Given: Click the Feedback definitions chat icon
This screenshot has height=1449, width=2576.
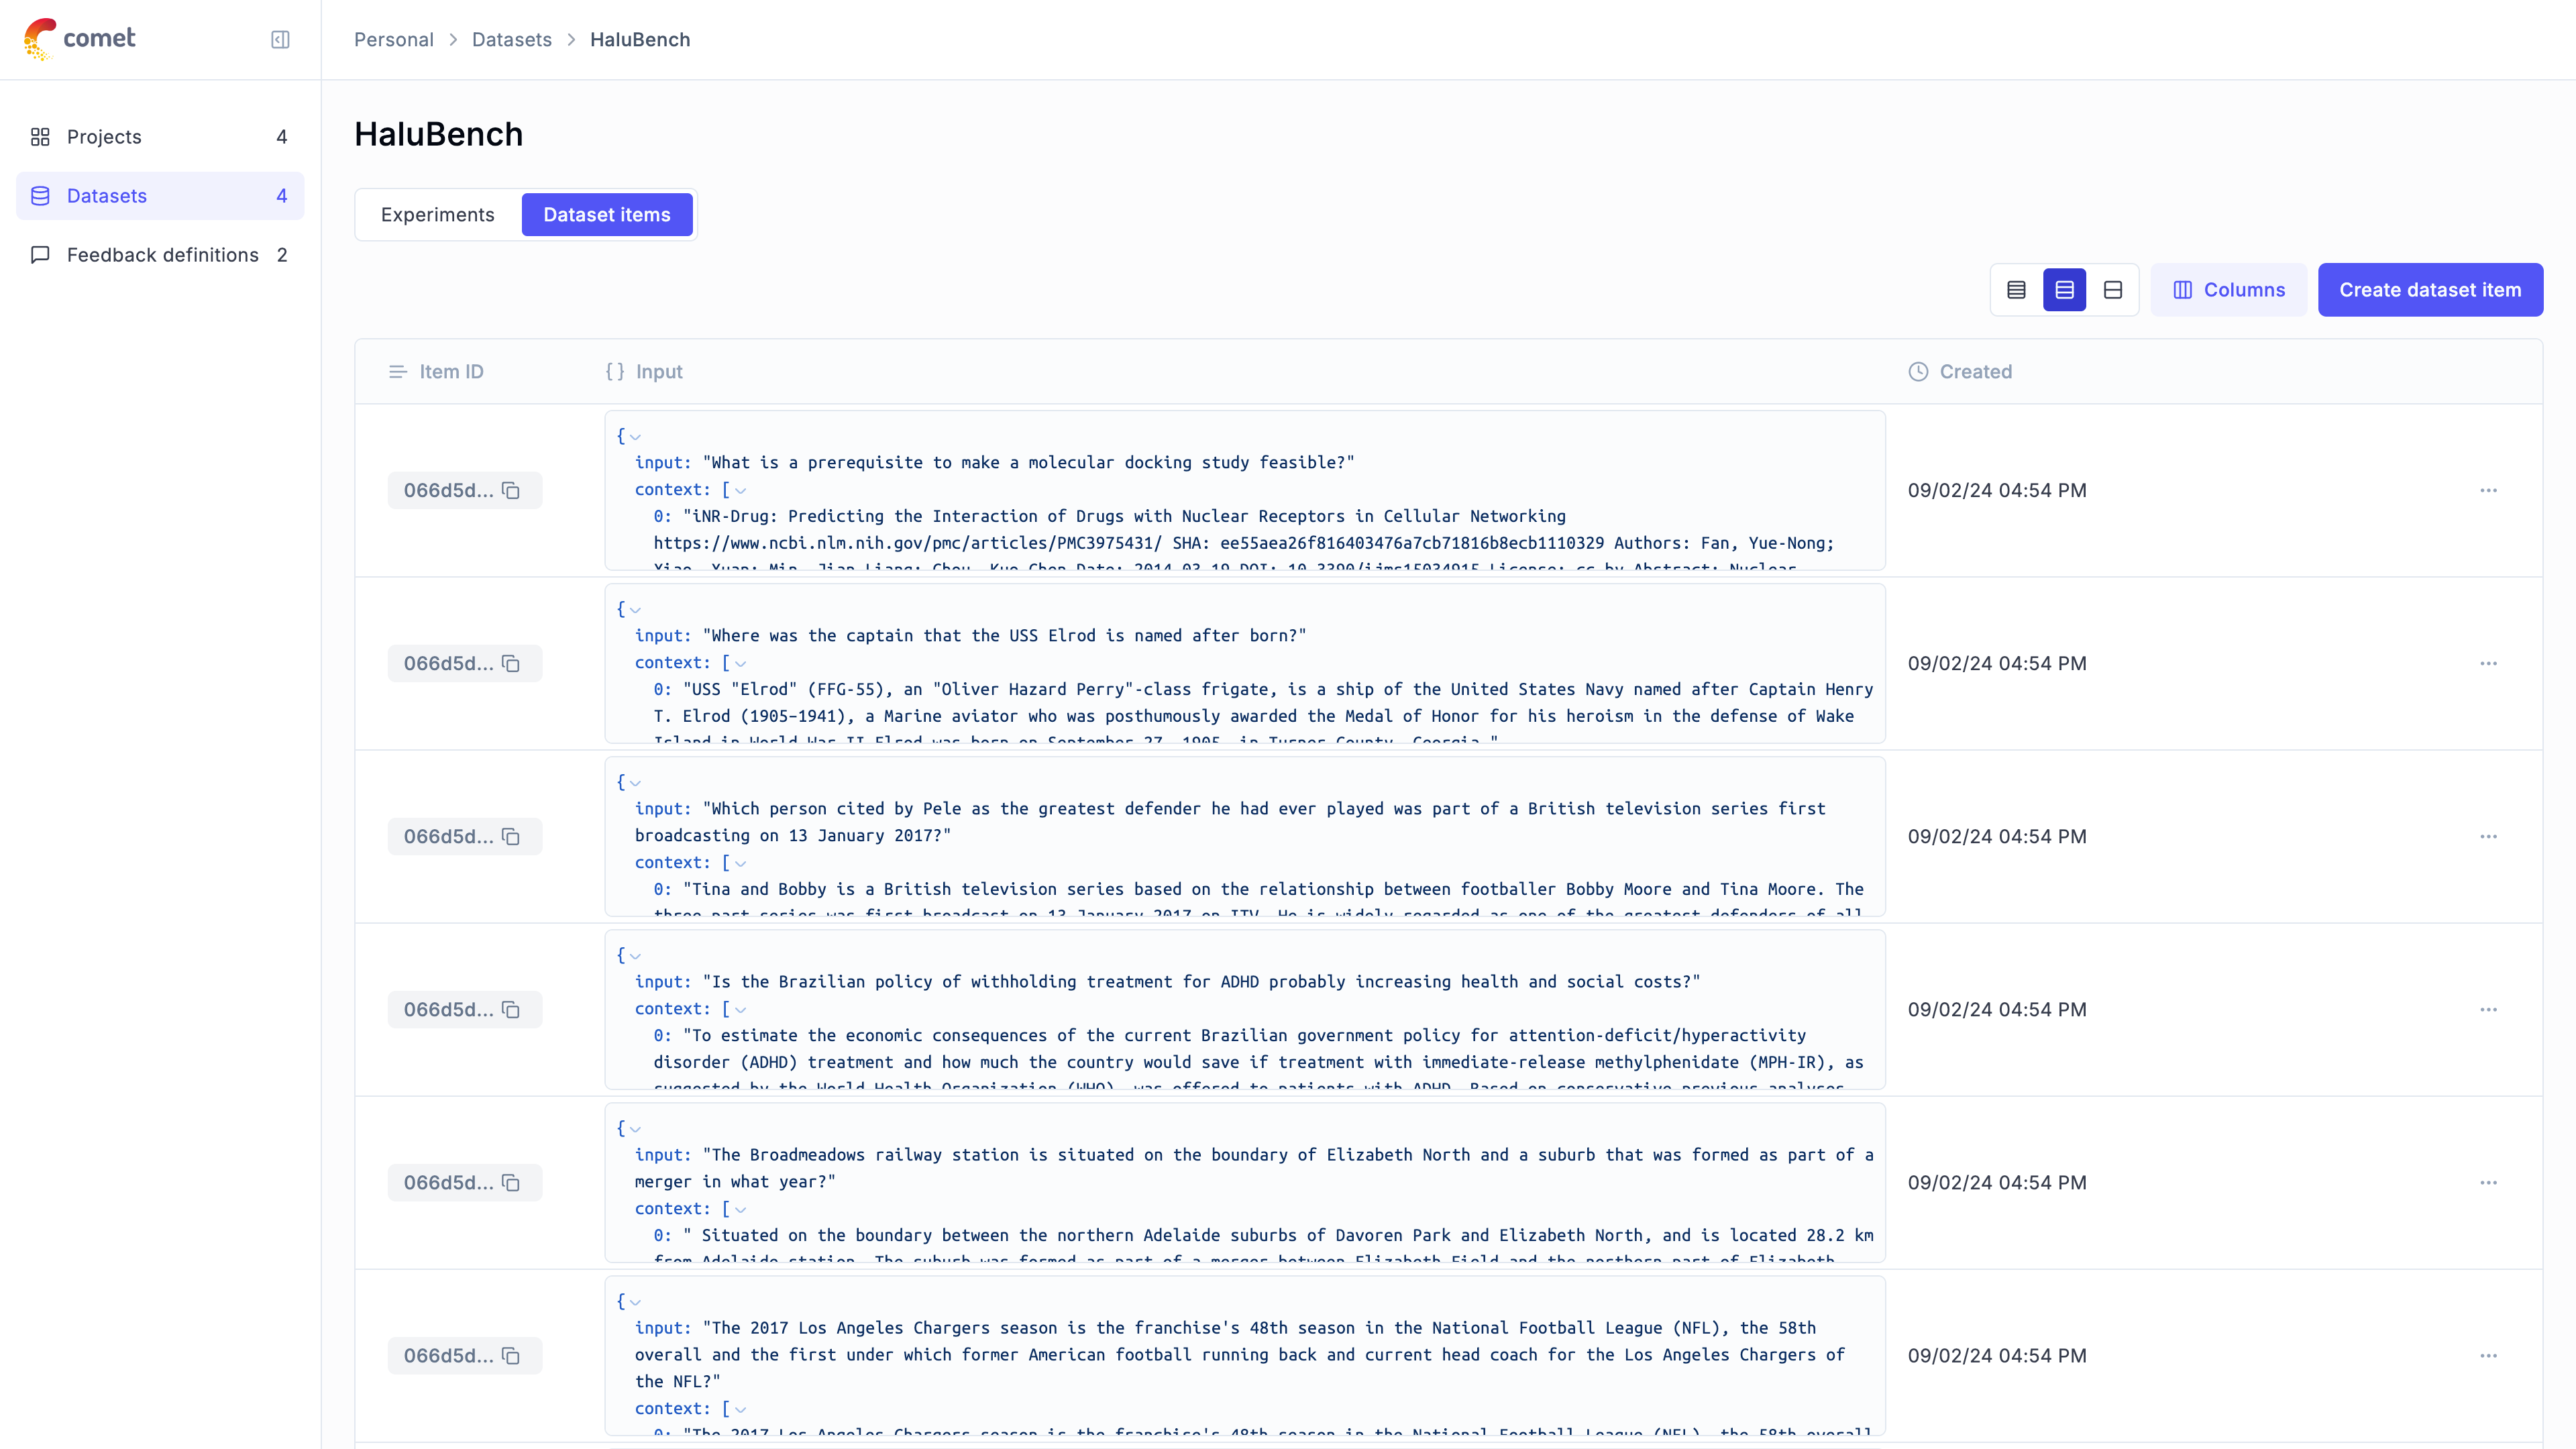Looking at the screenshot, I should coord(40,255).
